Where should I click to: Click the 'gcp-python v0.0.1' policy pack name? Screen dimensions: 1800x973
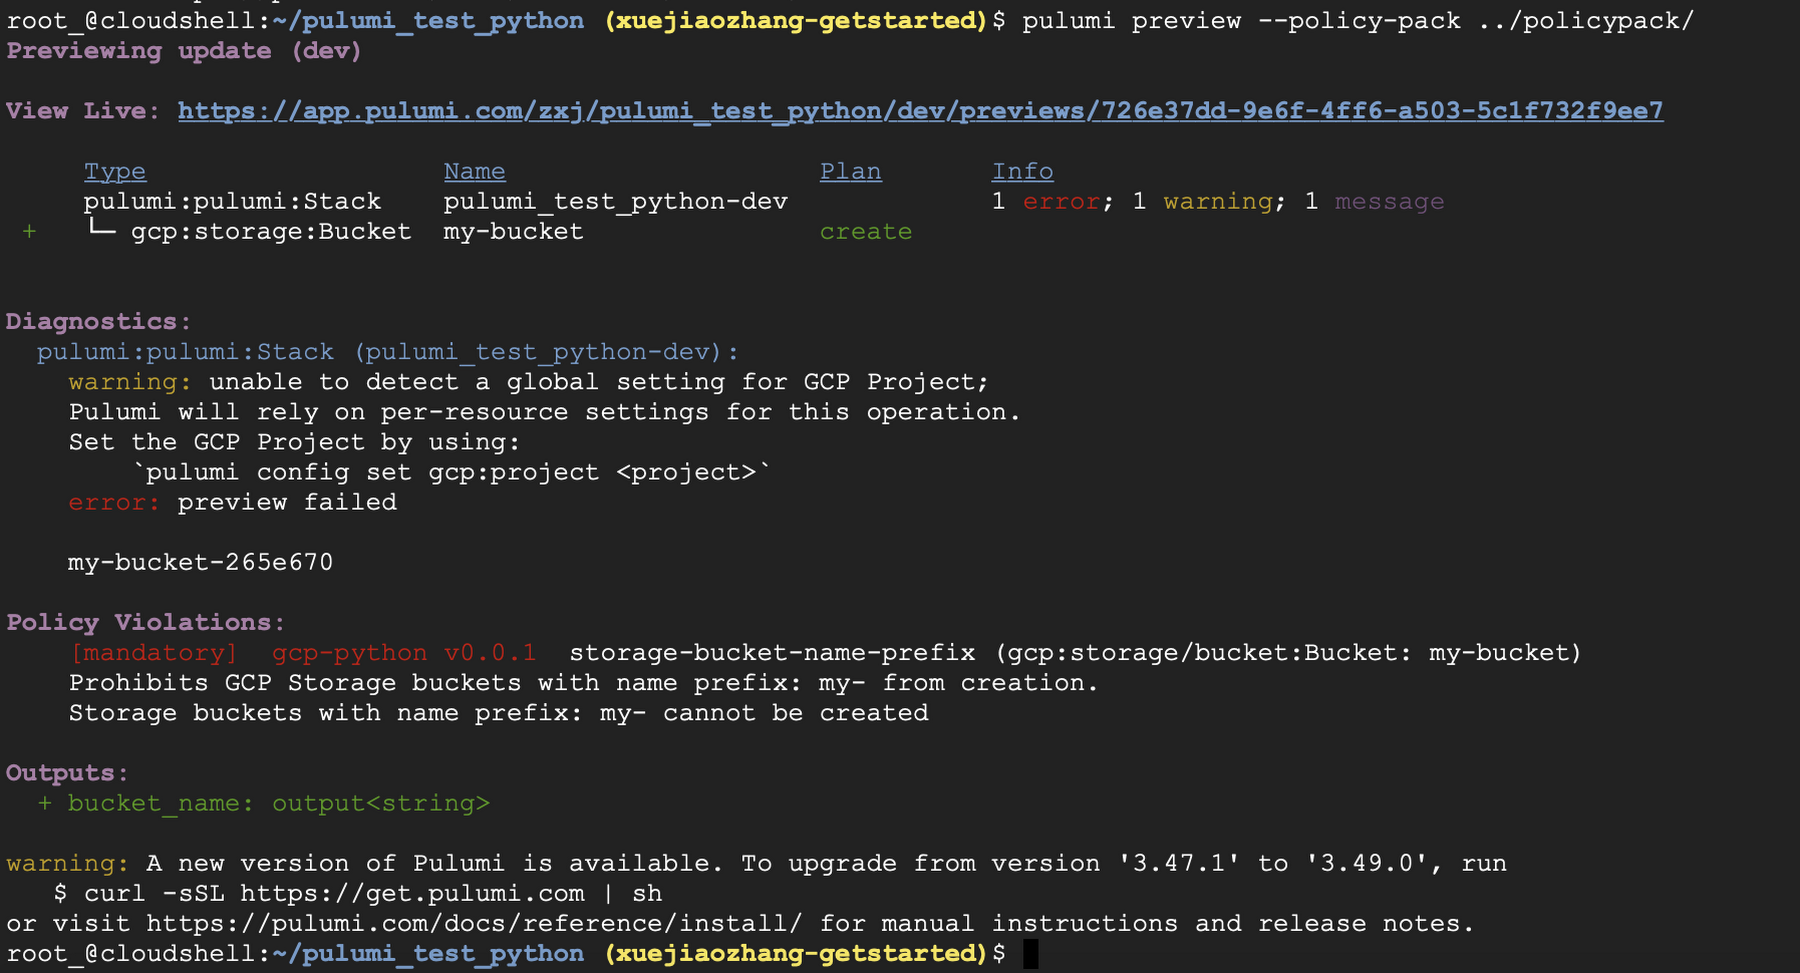click(x=404, y=653)
